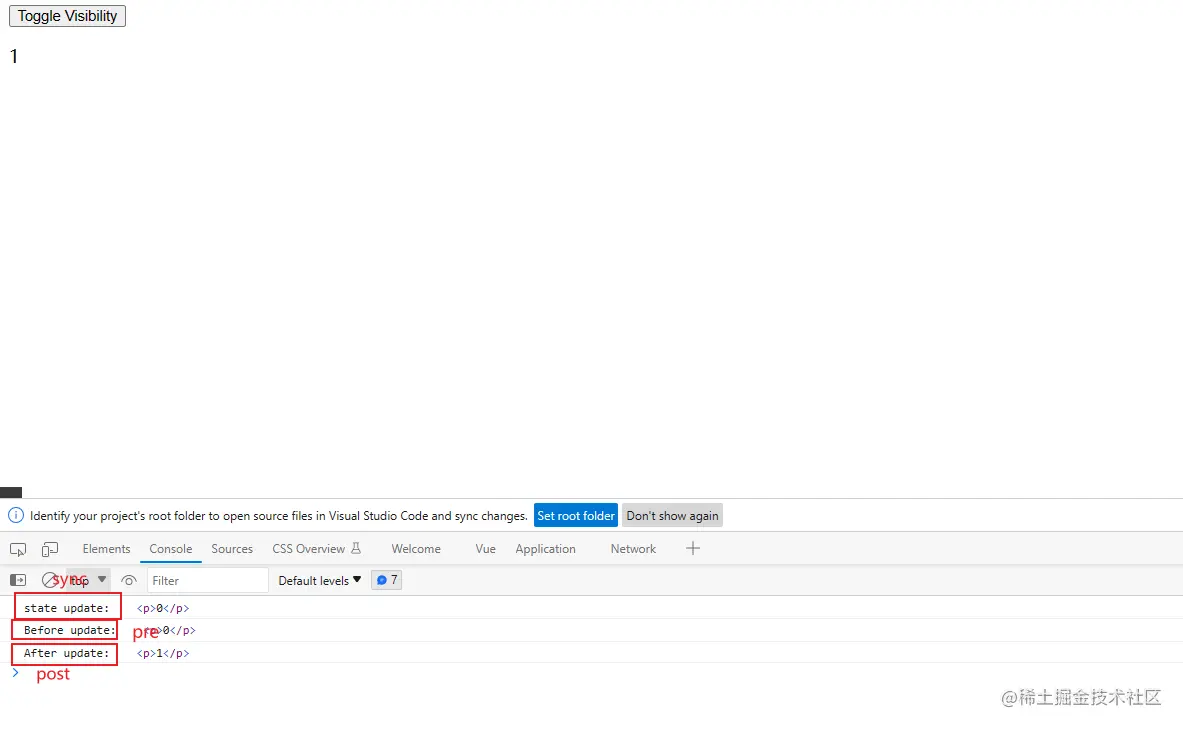Open the Default levels dropdown
The height and width of the screenshot is (729, 1183).
click(x=320, y=580)
